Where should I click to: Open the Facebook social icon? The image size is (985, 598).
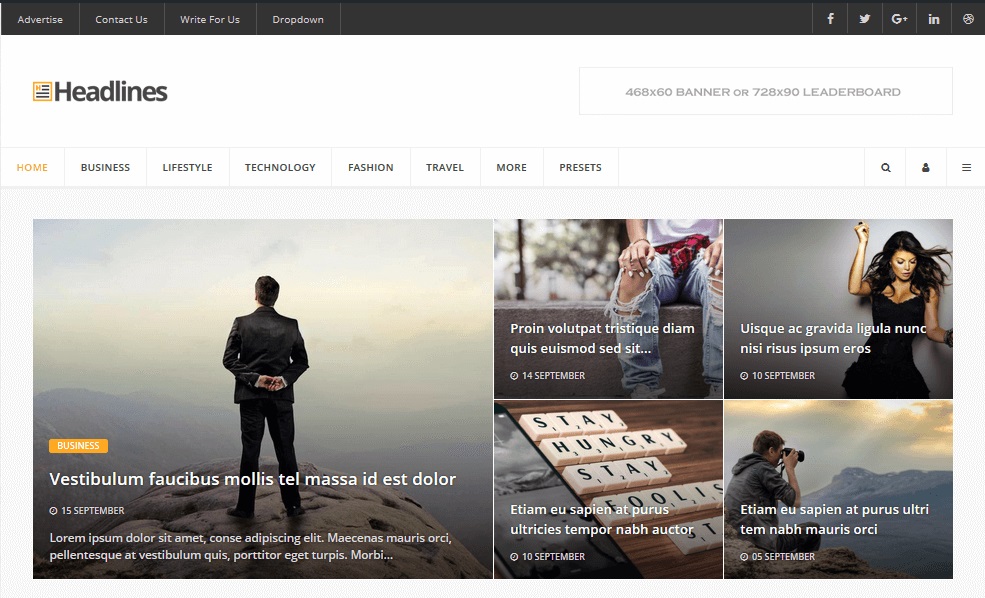[830, 19]
